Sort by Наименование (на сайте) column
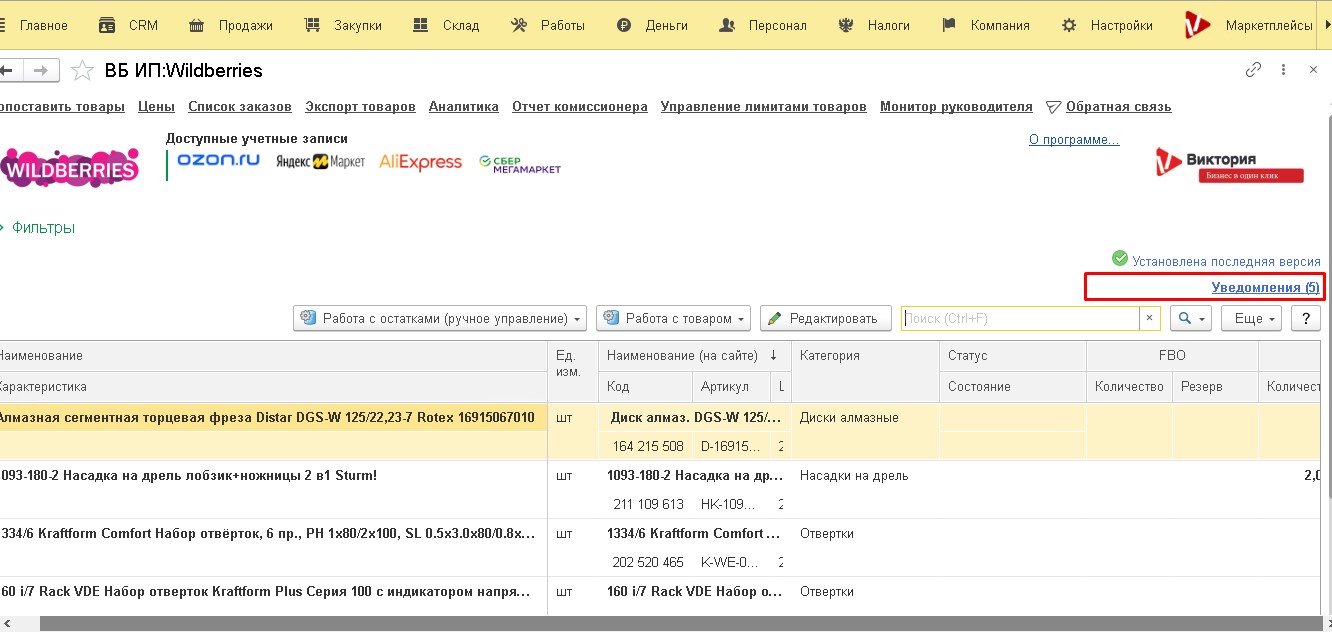 (x=694, y=356)
